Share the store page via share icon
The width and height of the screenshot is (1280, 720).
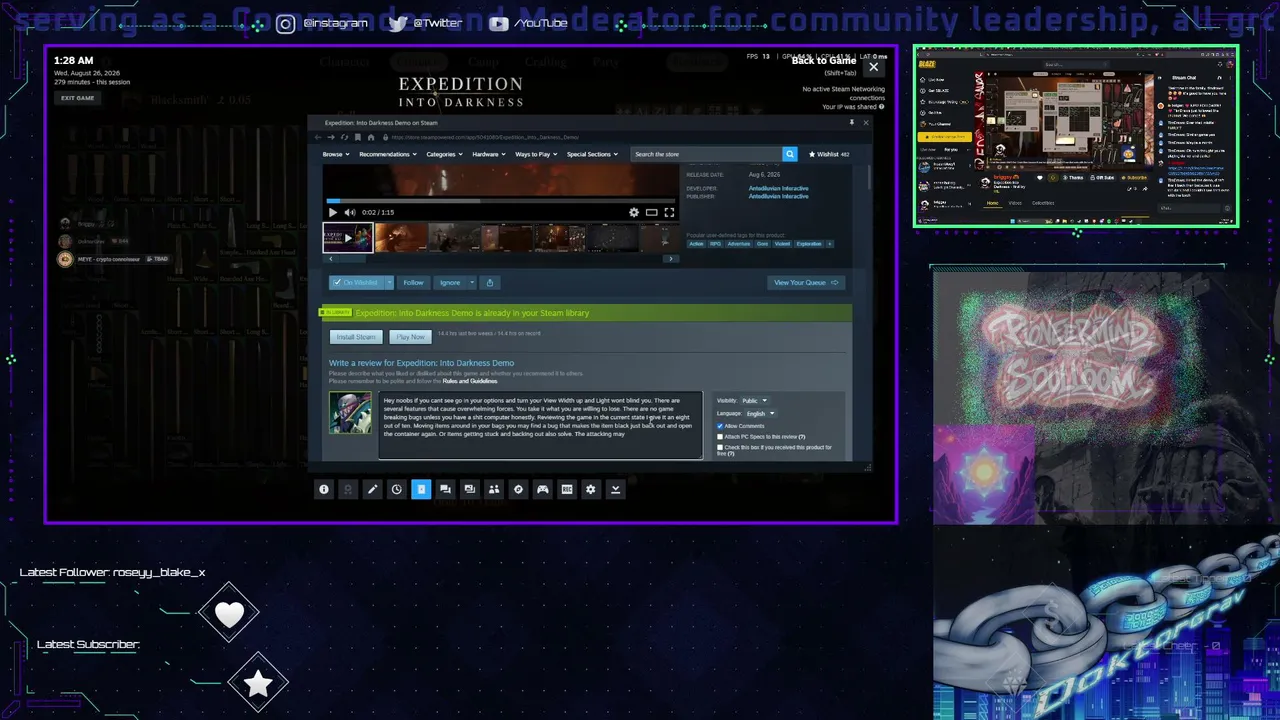coord(490,282)
